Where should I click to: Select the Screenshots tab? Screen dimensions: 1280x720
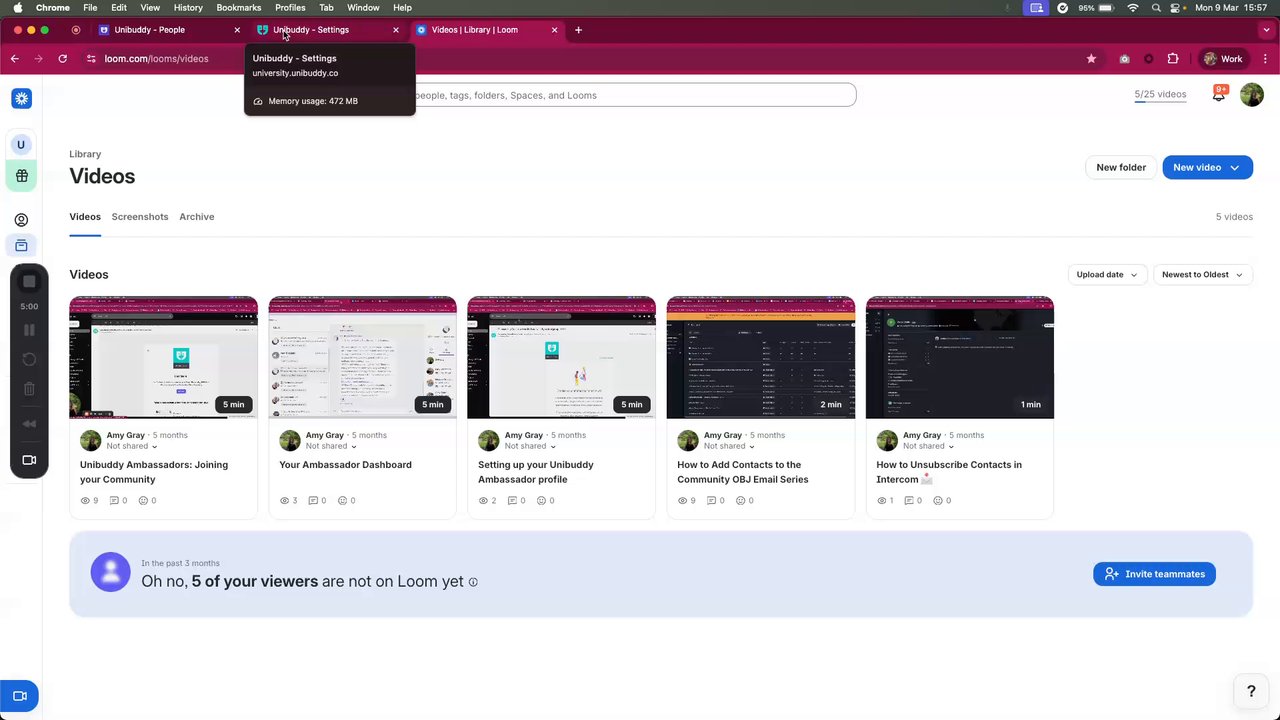[140, 217]
